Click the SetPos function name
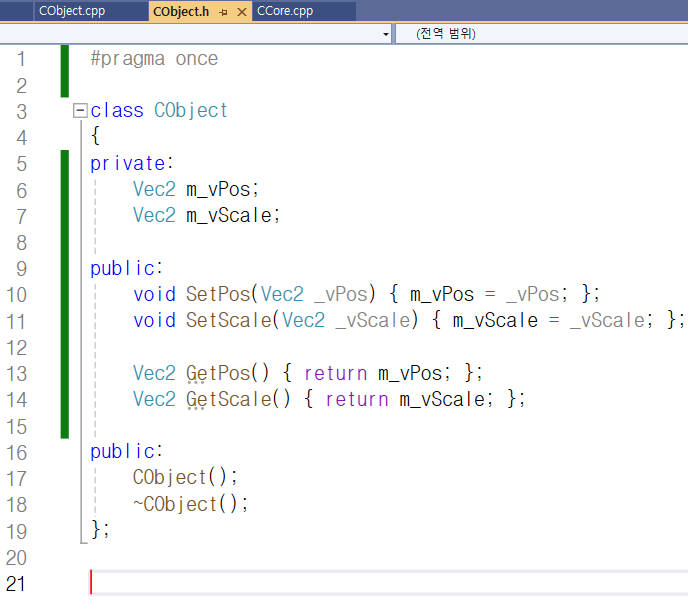 coord(218,294)
